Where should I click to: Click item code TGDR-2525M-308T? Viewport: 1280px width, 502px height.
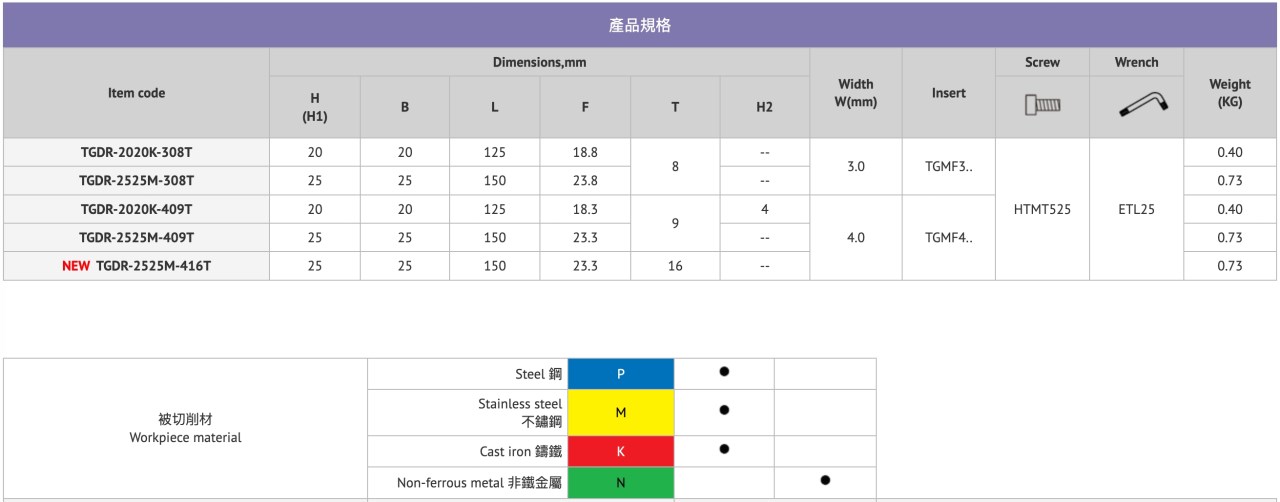tap(136, 181)
